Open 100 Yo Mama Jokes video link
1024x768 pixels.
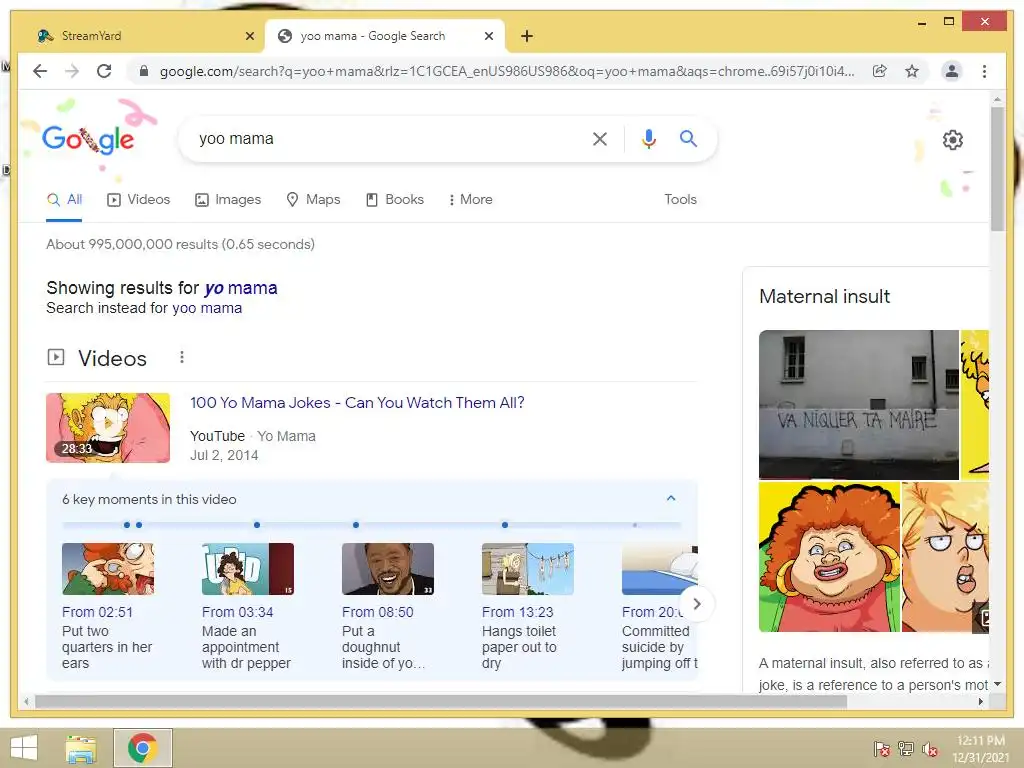(x=357, y=403)
